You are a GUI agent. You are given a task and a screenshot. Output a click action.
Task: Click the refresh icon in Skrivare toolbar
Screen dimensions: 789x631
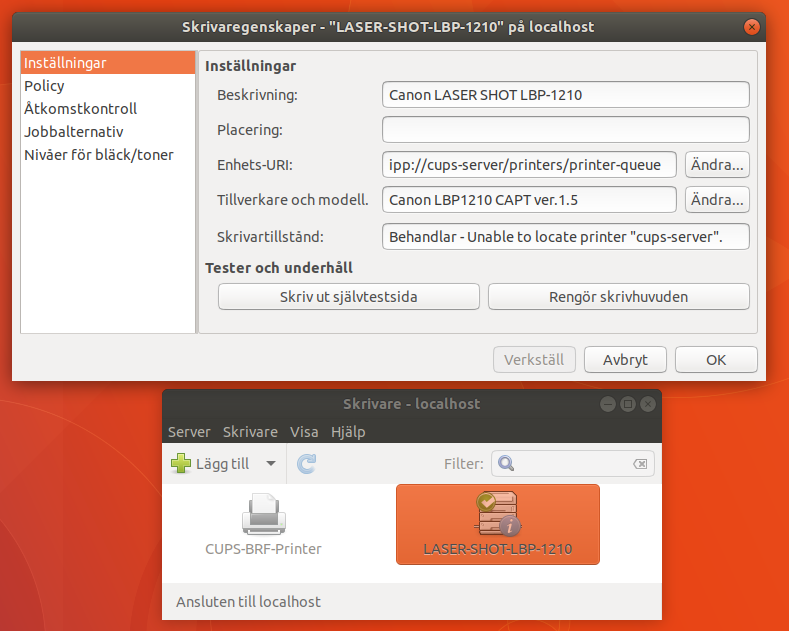pyautogui.click(x=306, y=463)
